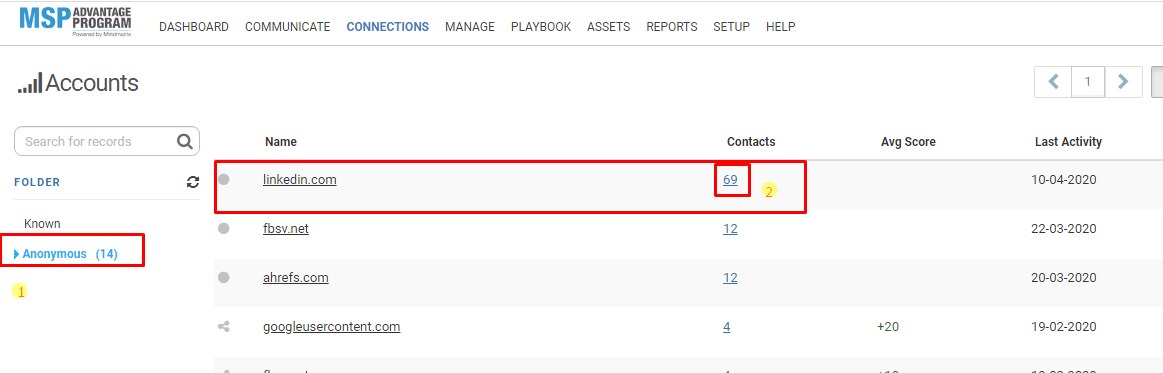Expand the Anonymous folder triangle

[17, 254]
